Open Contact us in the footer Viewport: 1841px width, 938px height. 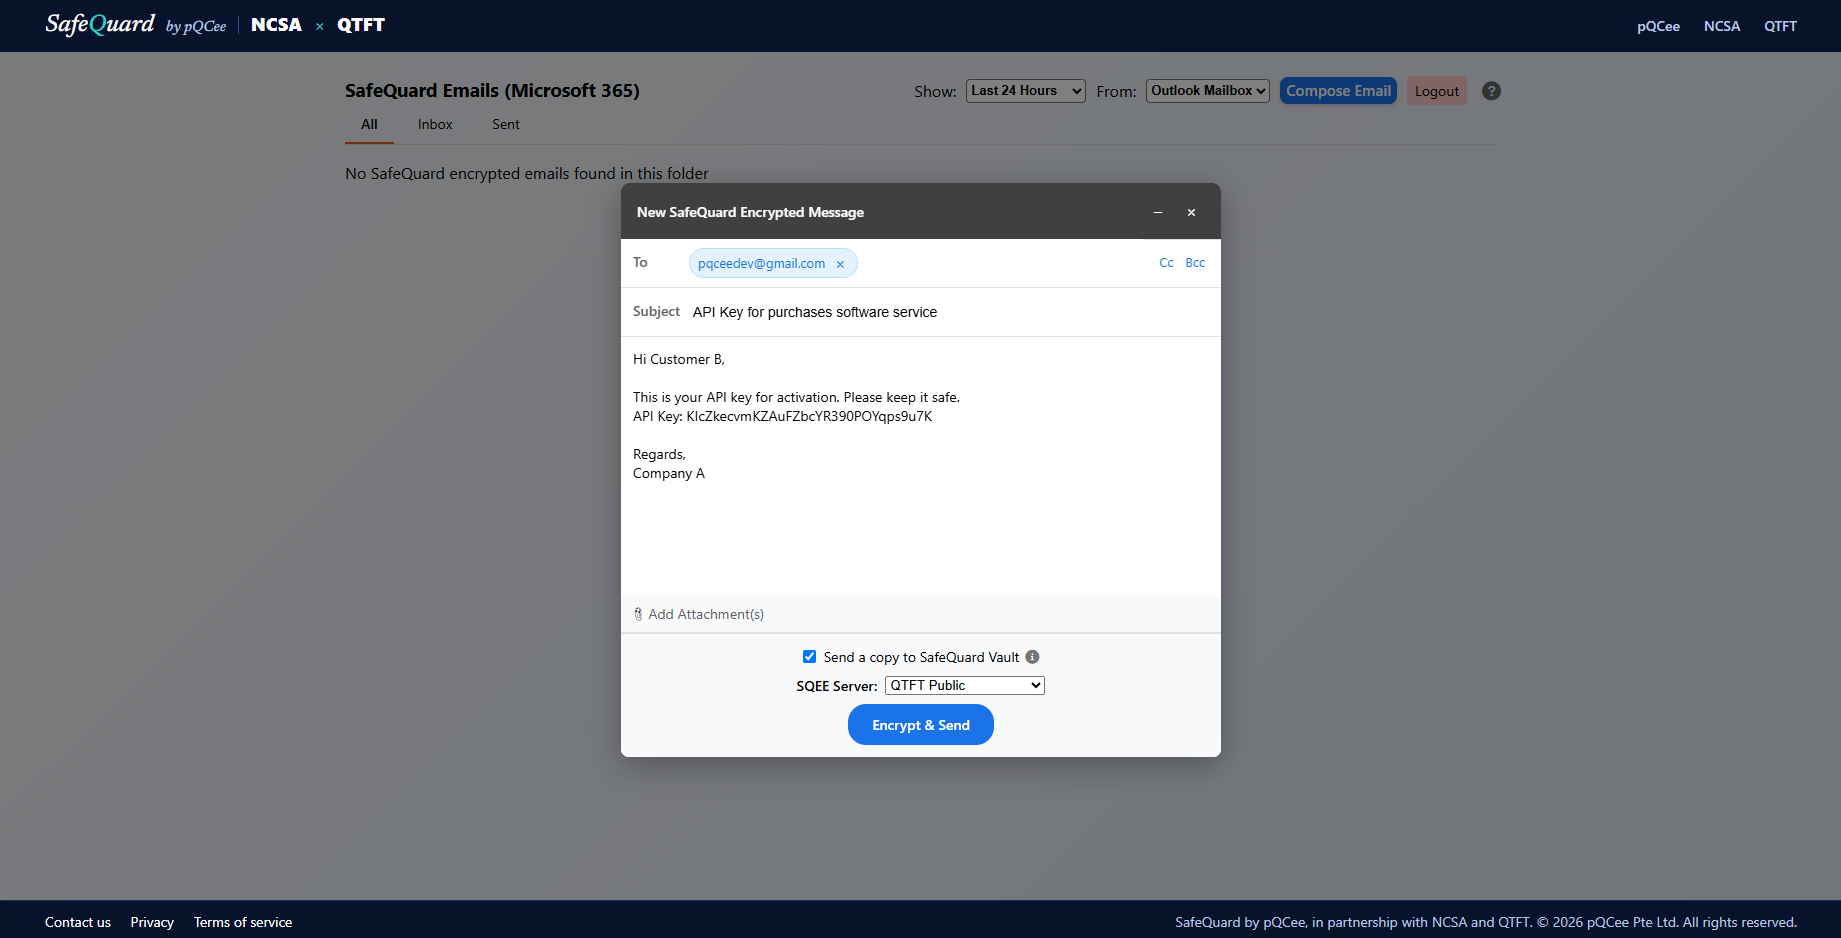(78, 922)
